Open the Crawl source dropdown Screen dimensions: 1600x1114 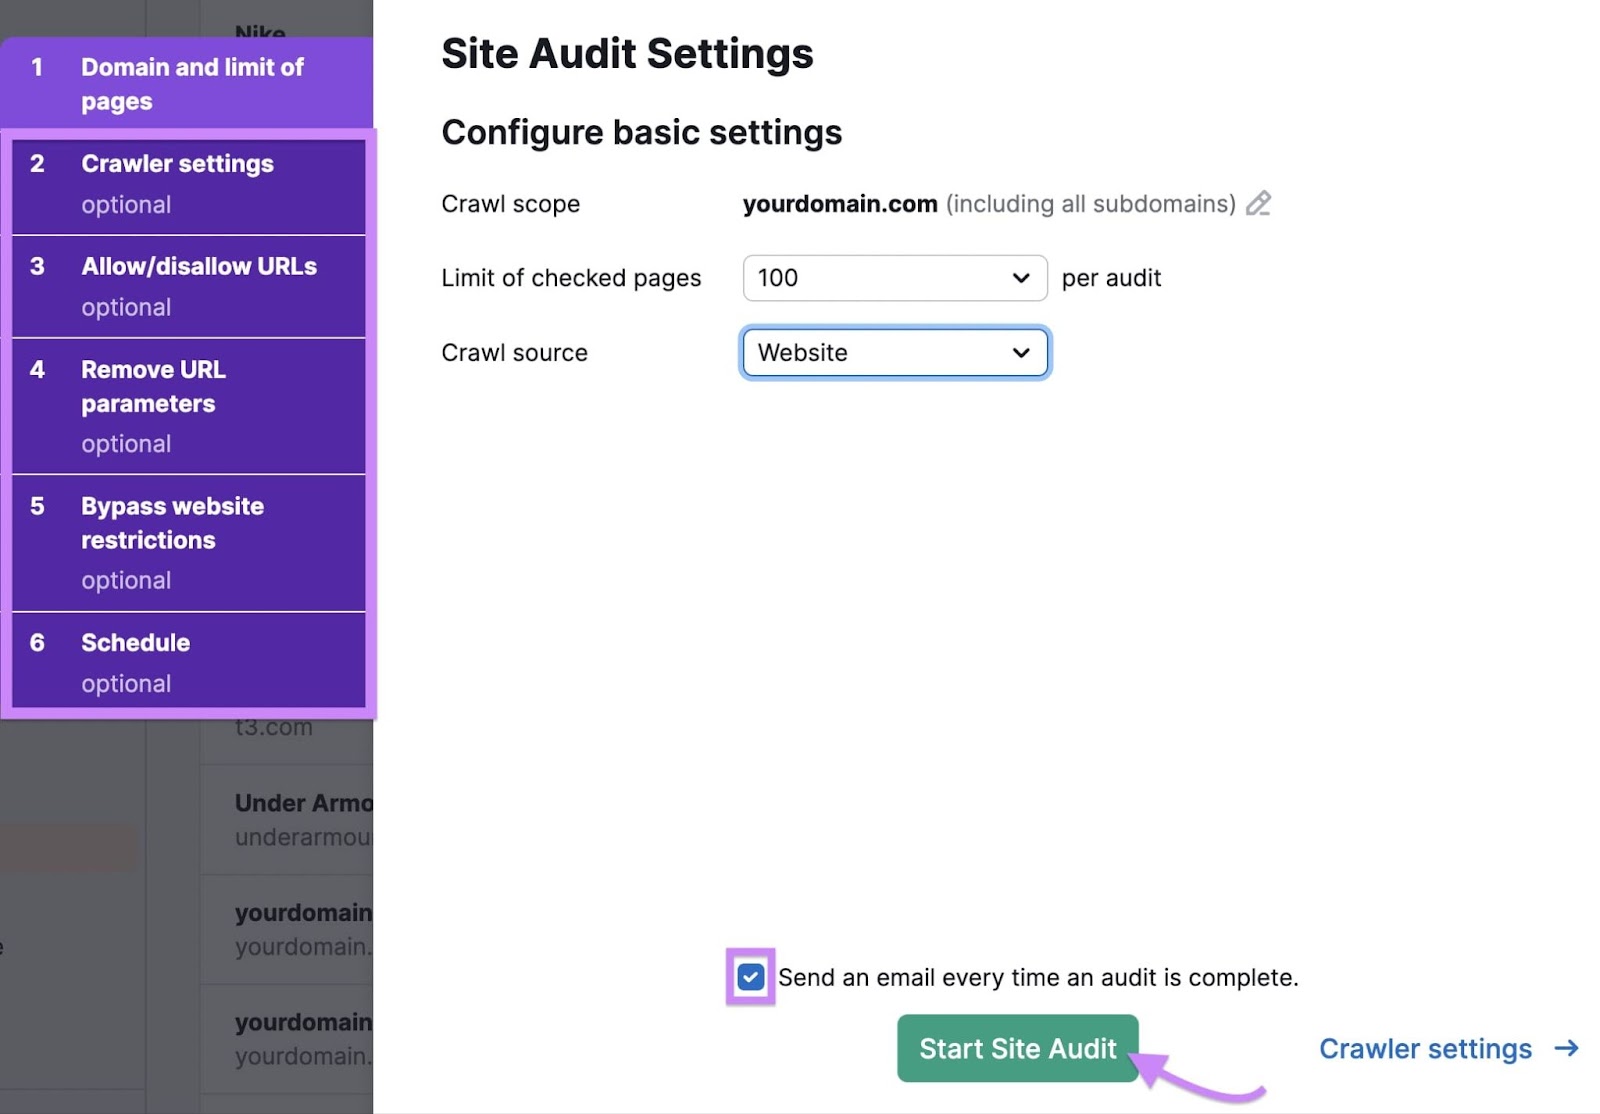[x=894, y=352]
